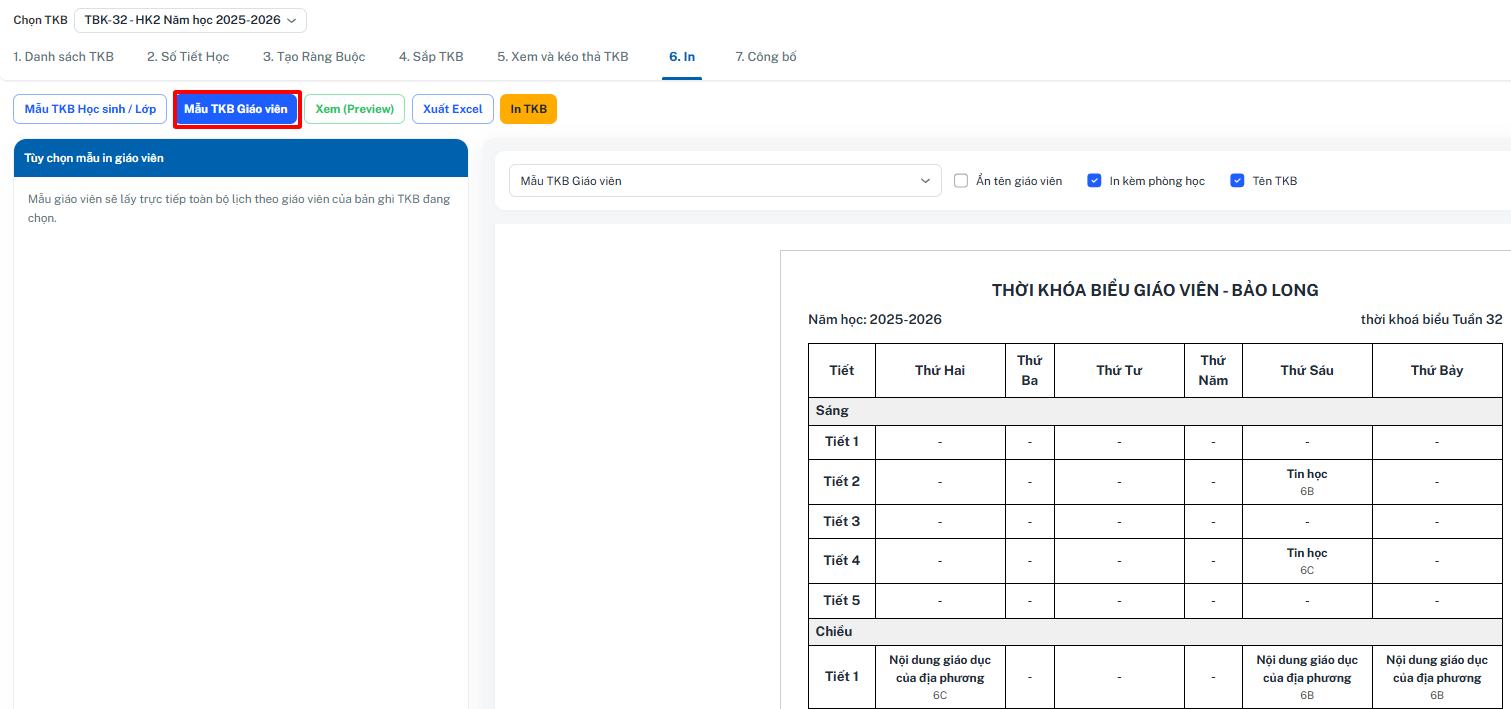Screen dimensions: 1511x709
Task: Click Tin học 6C cell on Thứ Sáu
Action: (x=1307, y=561)
